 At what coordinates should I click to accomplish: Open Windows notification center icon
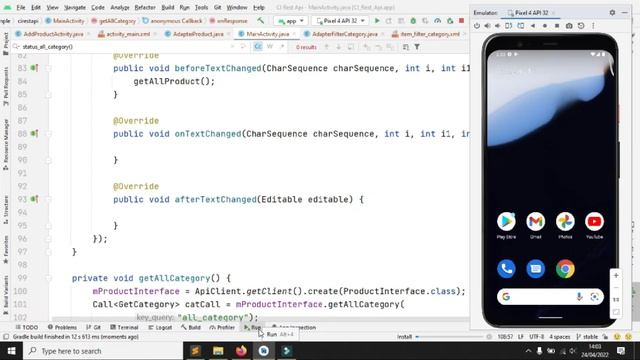click(621, 351)
